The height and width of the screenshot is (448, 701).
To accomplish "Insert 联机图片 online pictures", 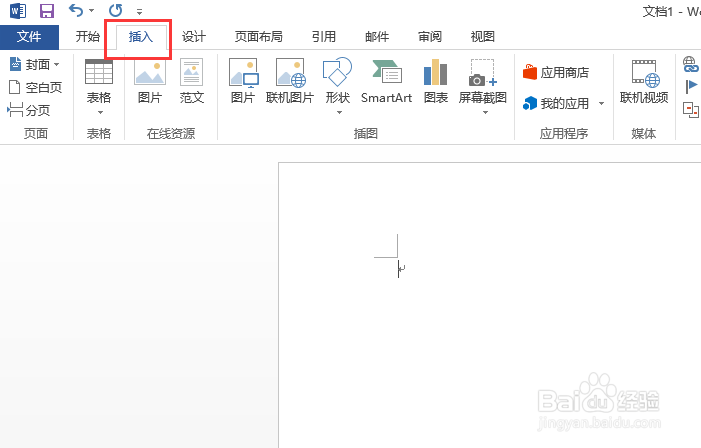I will [290, 81].
